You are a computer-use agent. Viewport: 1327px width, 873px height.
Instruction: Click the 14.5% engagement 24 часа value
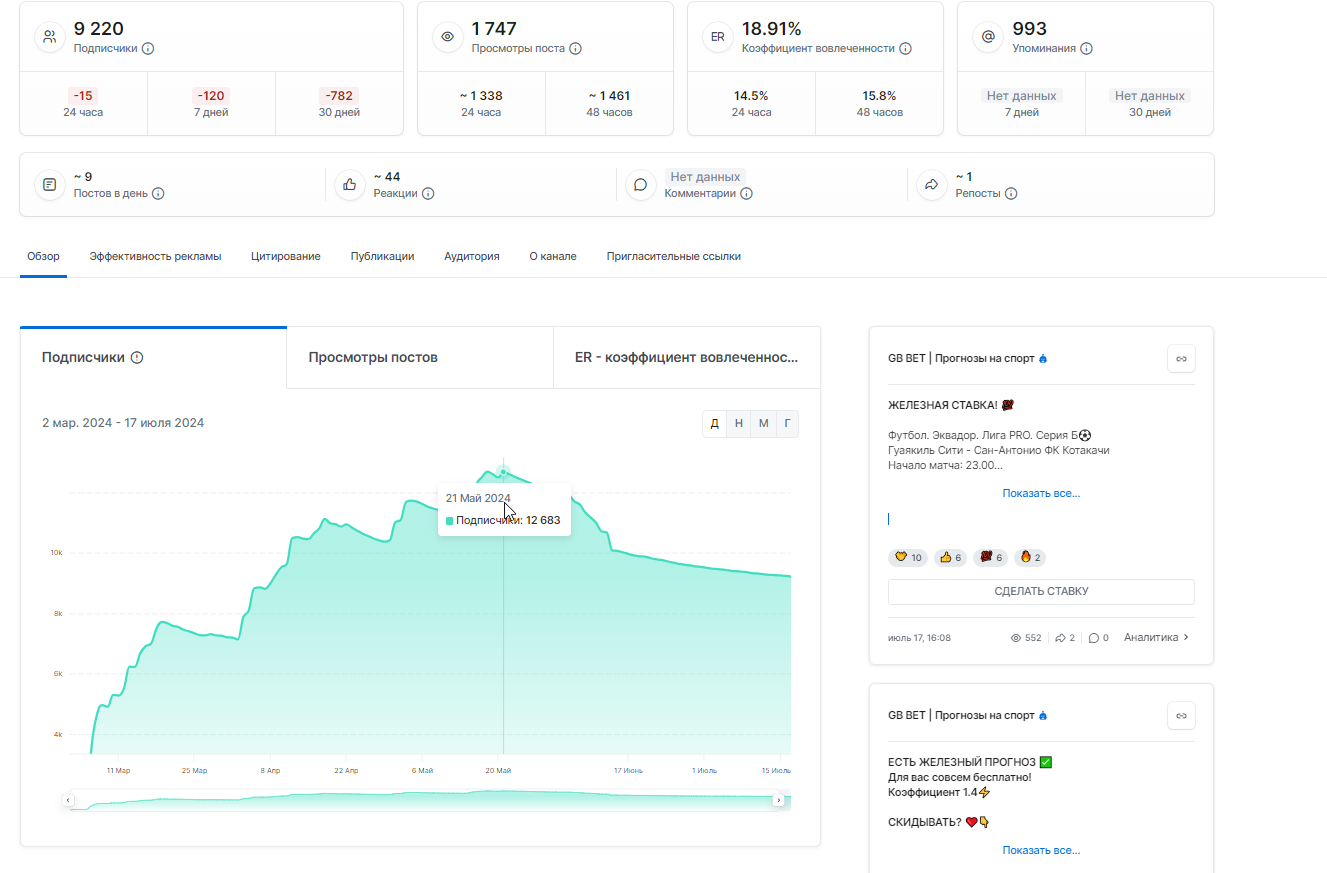pyautogui.click(x=751, y=96)
